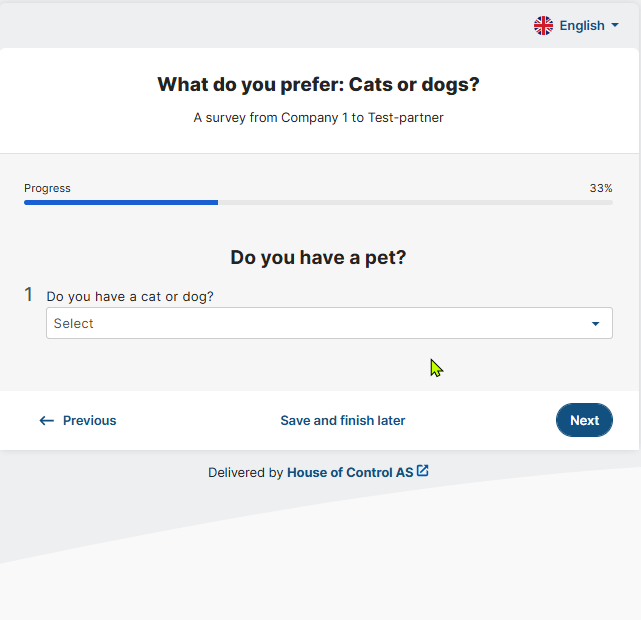Viewport: 641px width, 620px height.
Task: Click the UK flag icon
Action: [543, 26]
